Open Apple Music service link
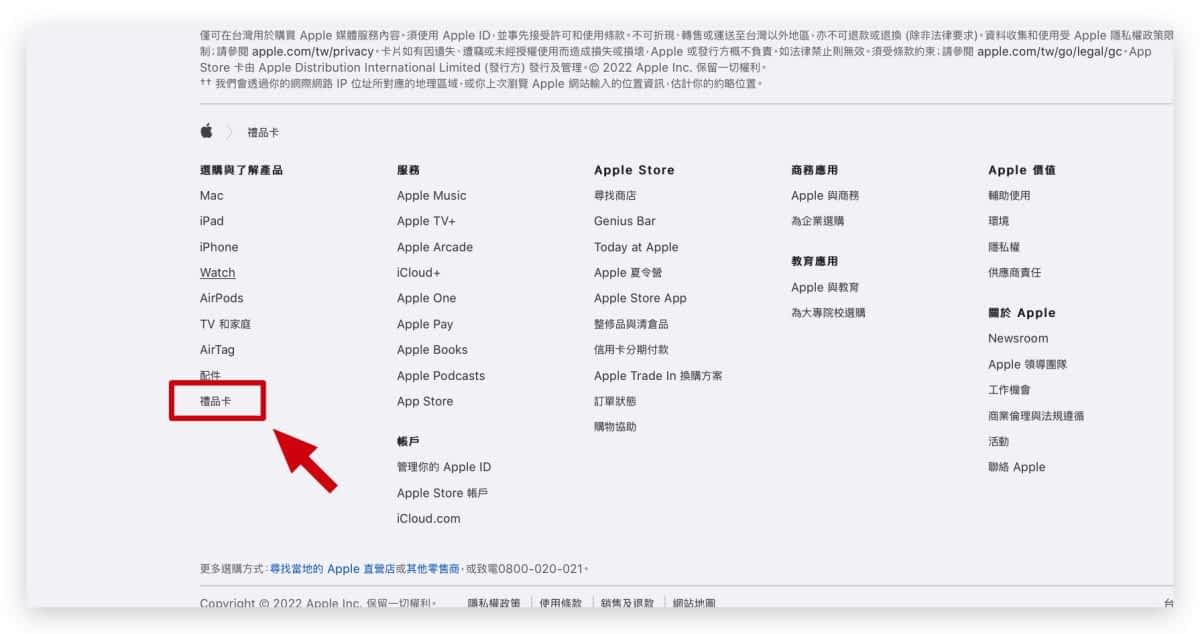This screenshot has width=1200, height=634. [432, 196]
